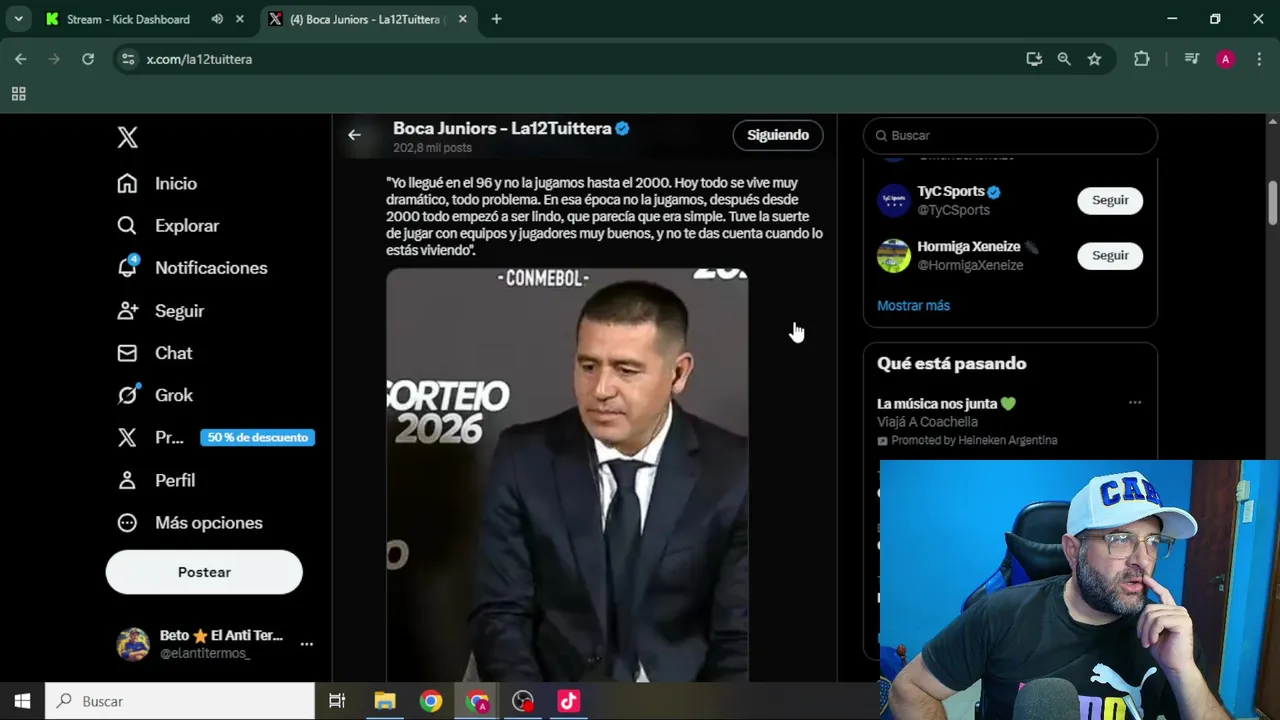Click Boca Juniors - La12Tuittera header name
The width and height of the screenshot is (1280, 720).
502,128
